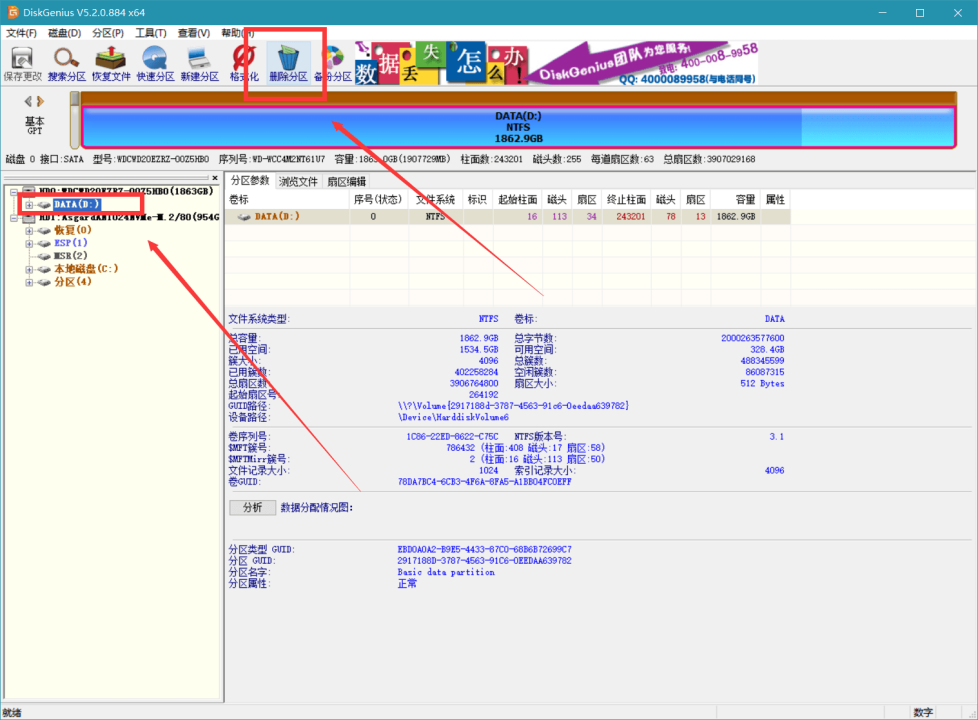Expand the ESP(1) partition node
The width and height of the screenshot is (978, 720).
(29, 243)
